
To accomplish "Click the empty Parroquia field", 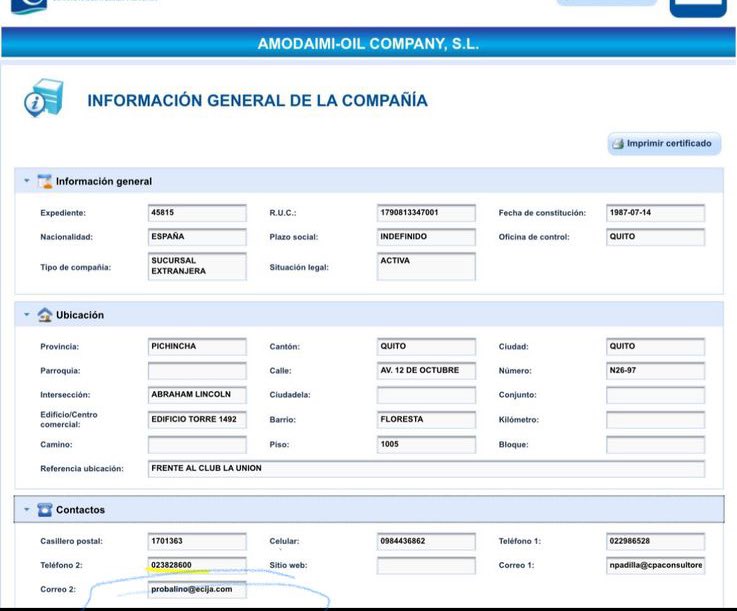I will pos(197,371).
